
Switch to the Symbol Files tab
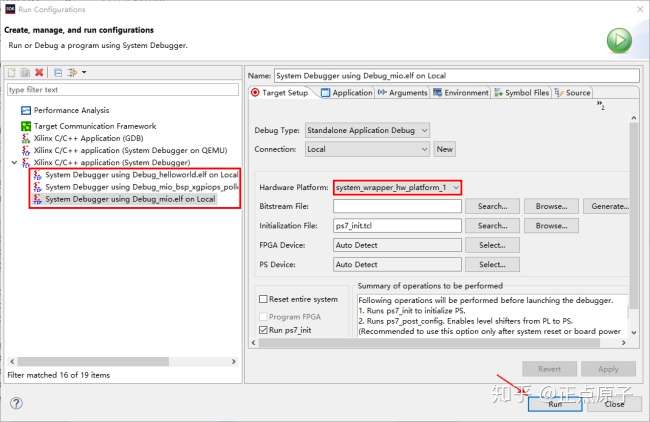pos(522,93)
